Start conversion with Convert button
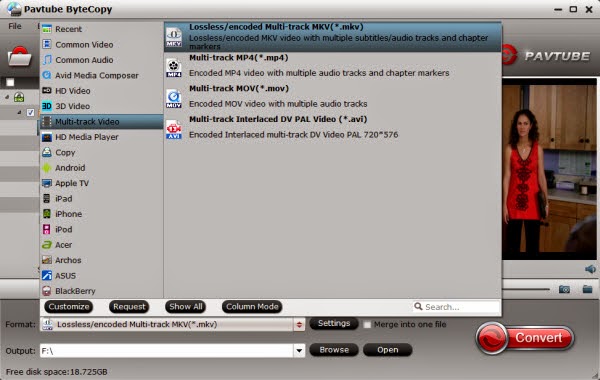Viewport: 600px width, 380px height. [525, 338]
